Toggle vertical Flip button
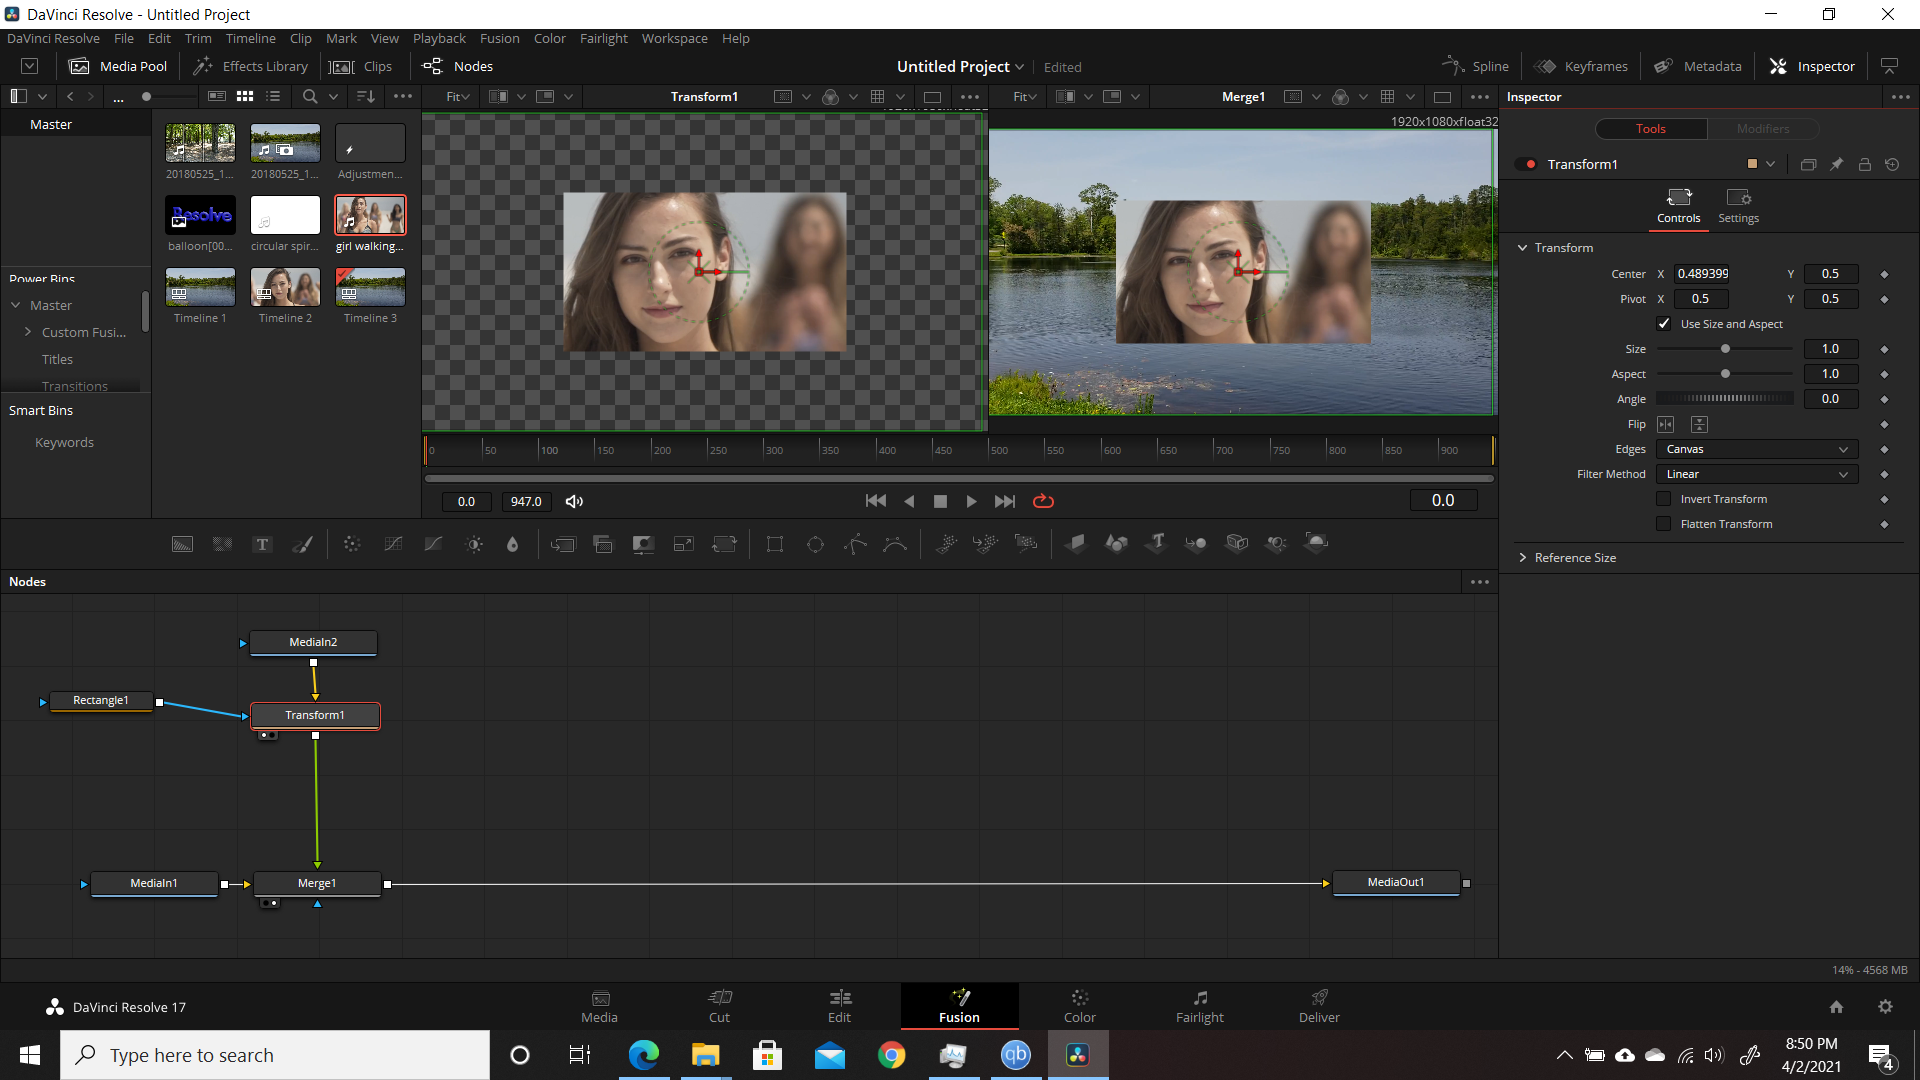The height and width of the screenshot is (1080, 1920). [x=1699, y=425]
